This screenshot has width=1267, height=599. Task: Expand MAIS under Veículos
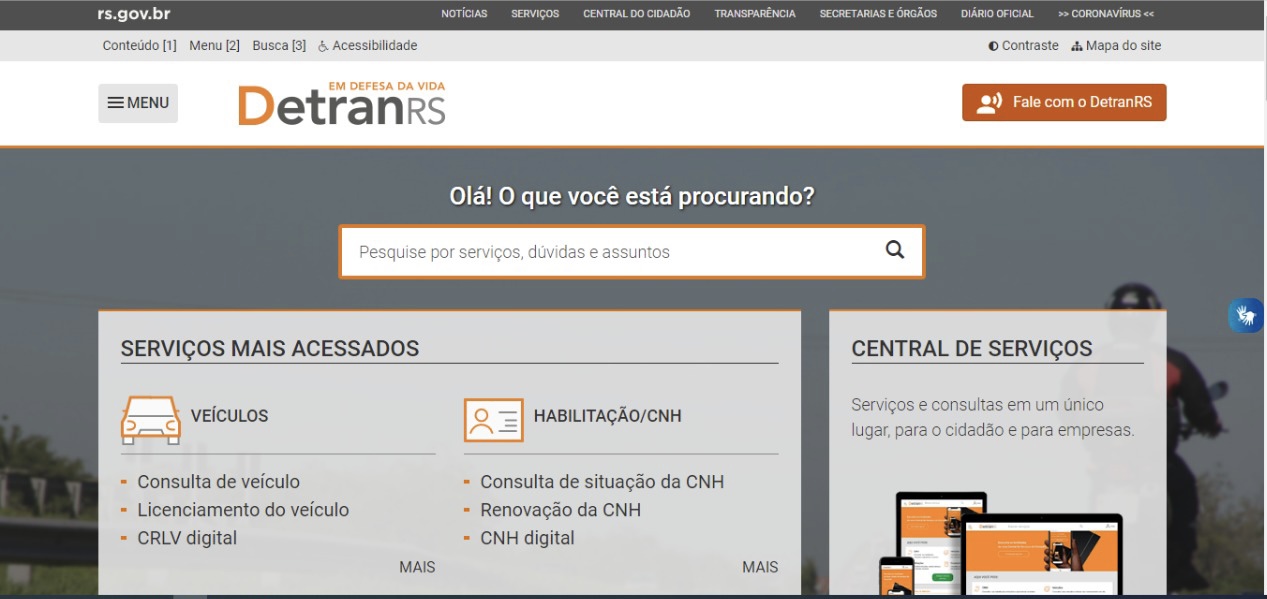click(x=417, y=567)
